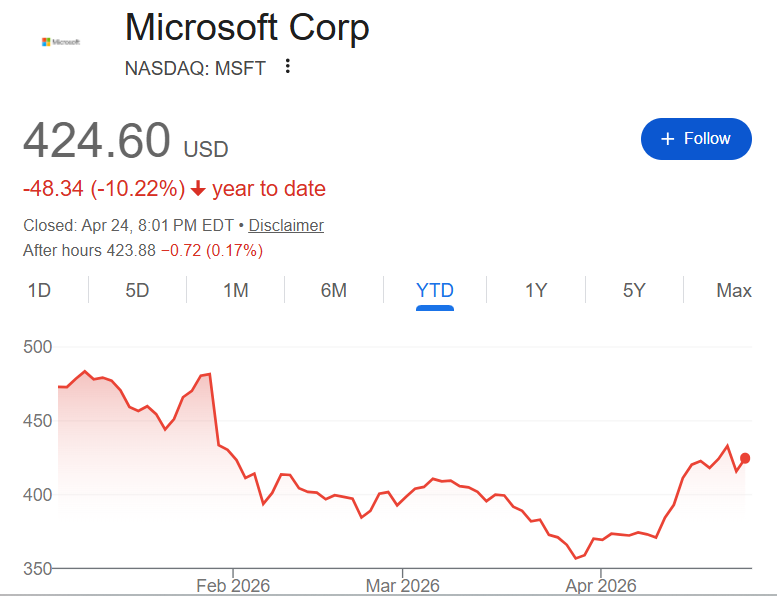Switch to the 1D time range tab
The image size is (777, 596).
coord(39,291)
